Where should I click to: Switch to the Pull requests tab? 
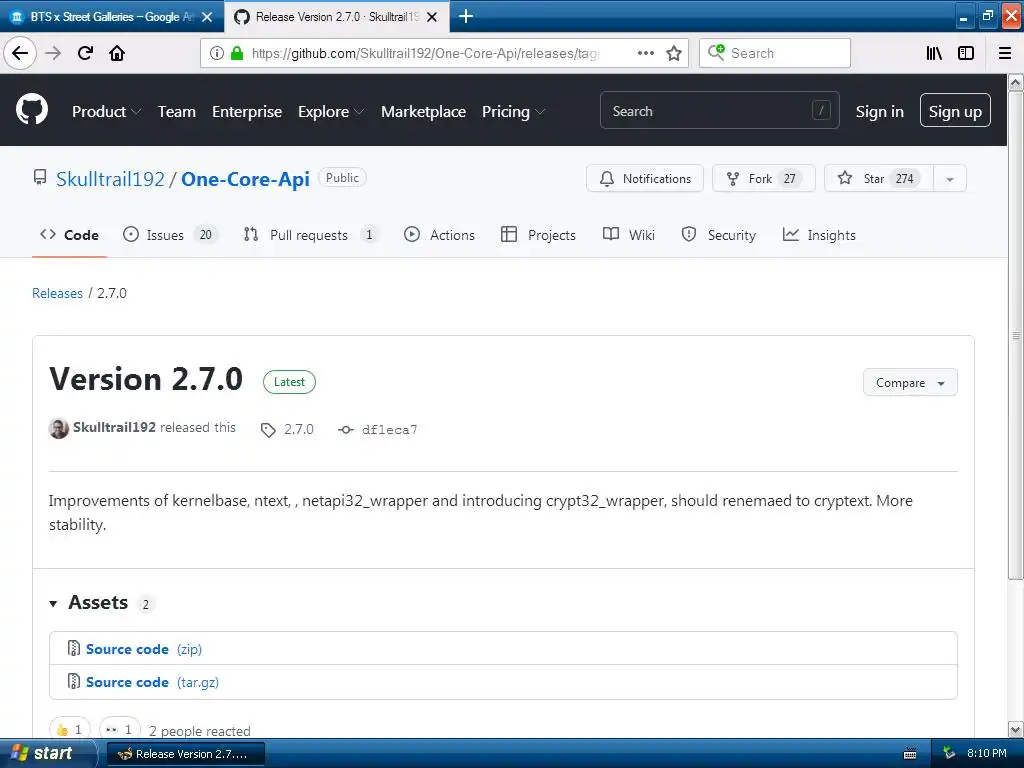pos(310,235)
